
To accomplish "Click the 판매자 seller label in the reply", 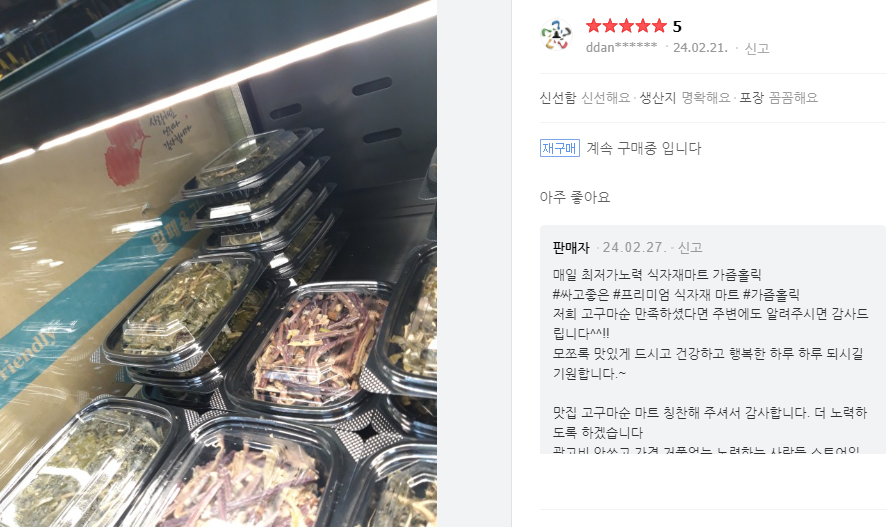I will (x=571, y=247).
